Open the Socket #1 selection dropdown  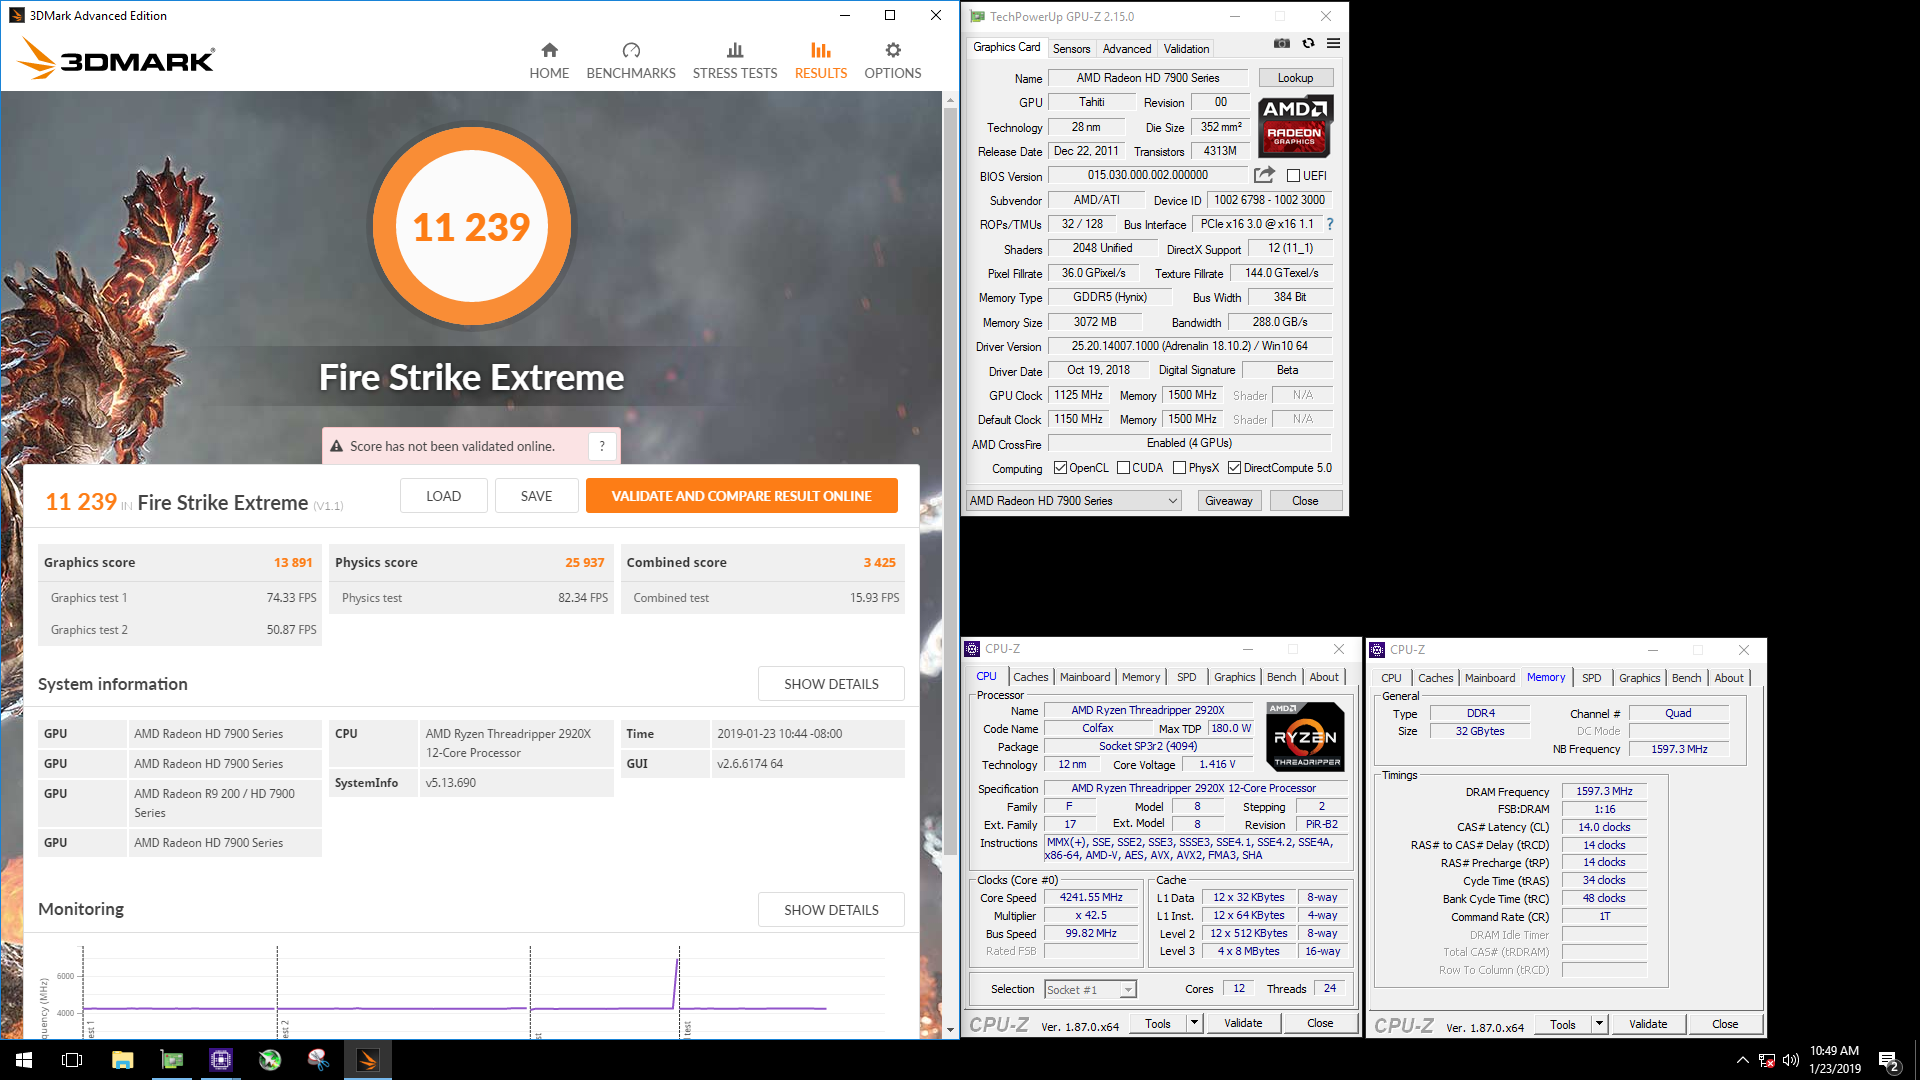[x=1090, y=990]
